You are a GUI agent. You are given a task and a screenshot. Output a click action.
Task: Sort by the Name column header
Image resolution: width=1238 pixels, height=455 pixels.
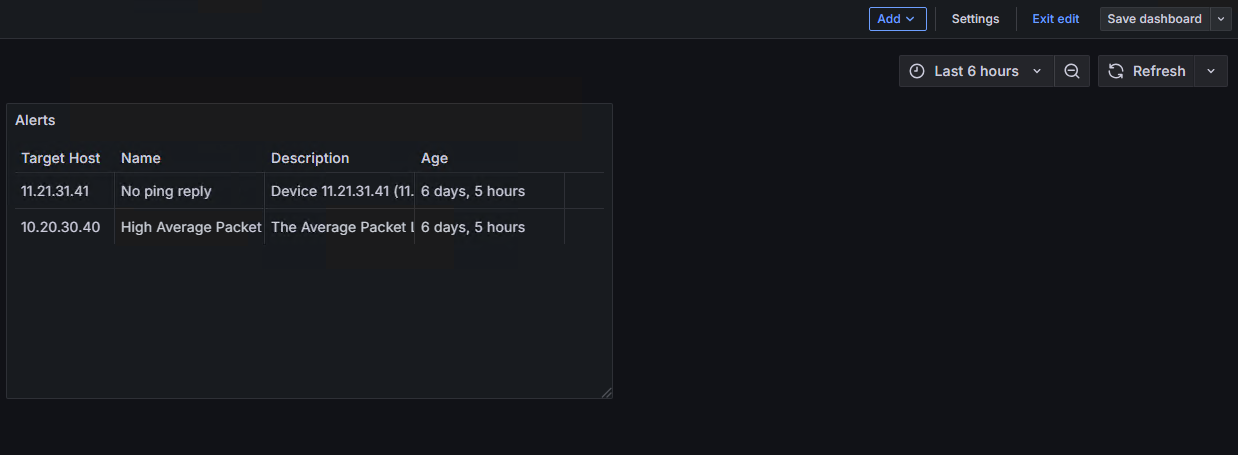pos(141,158)
